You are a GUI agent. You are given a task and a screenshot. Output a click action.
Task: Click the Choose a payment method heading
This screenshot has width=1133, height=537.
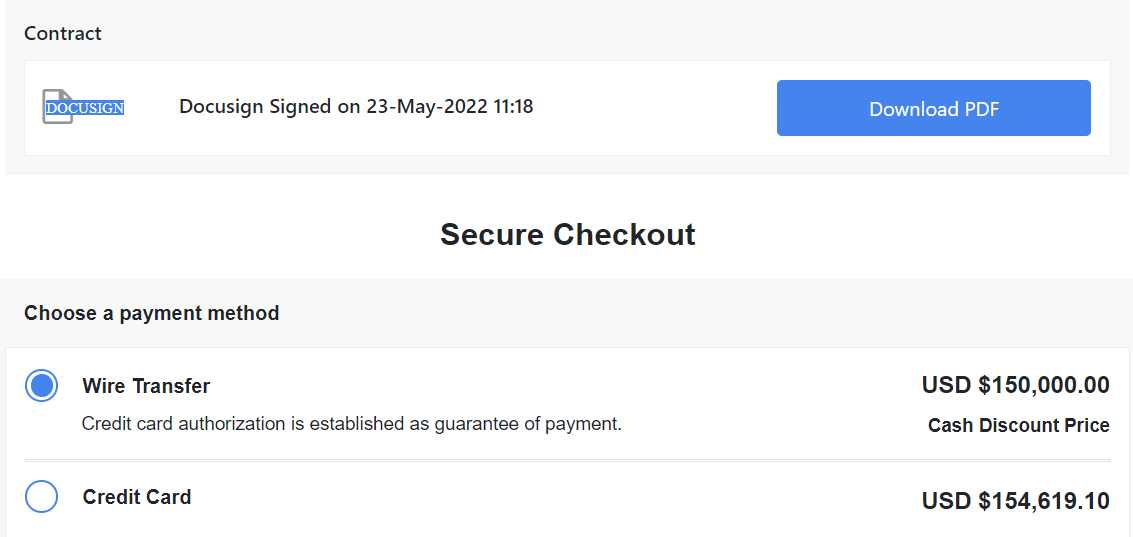151,313
